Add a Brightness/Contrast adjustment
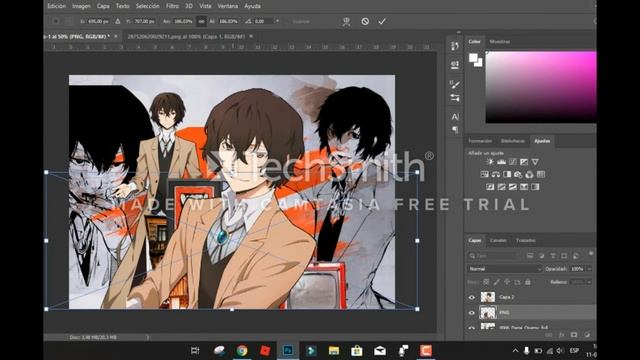 click(490, 162)
